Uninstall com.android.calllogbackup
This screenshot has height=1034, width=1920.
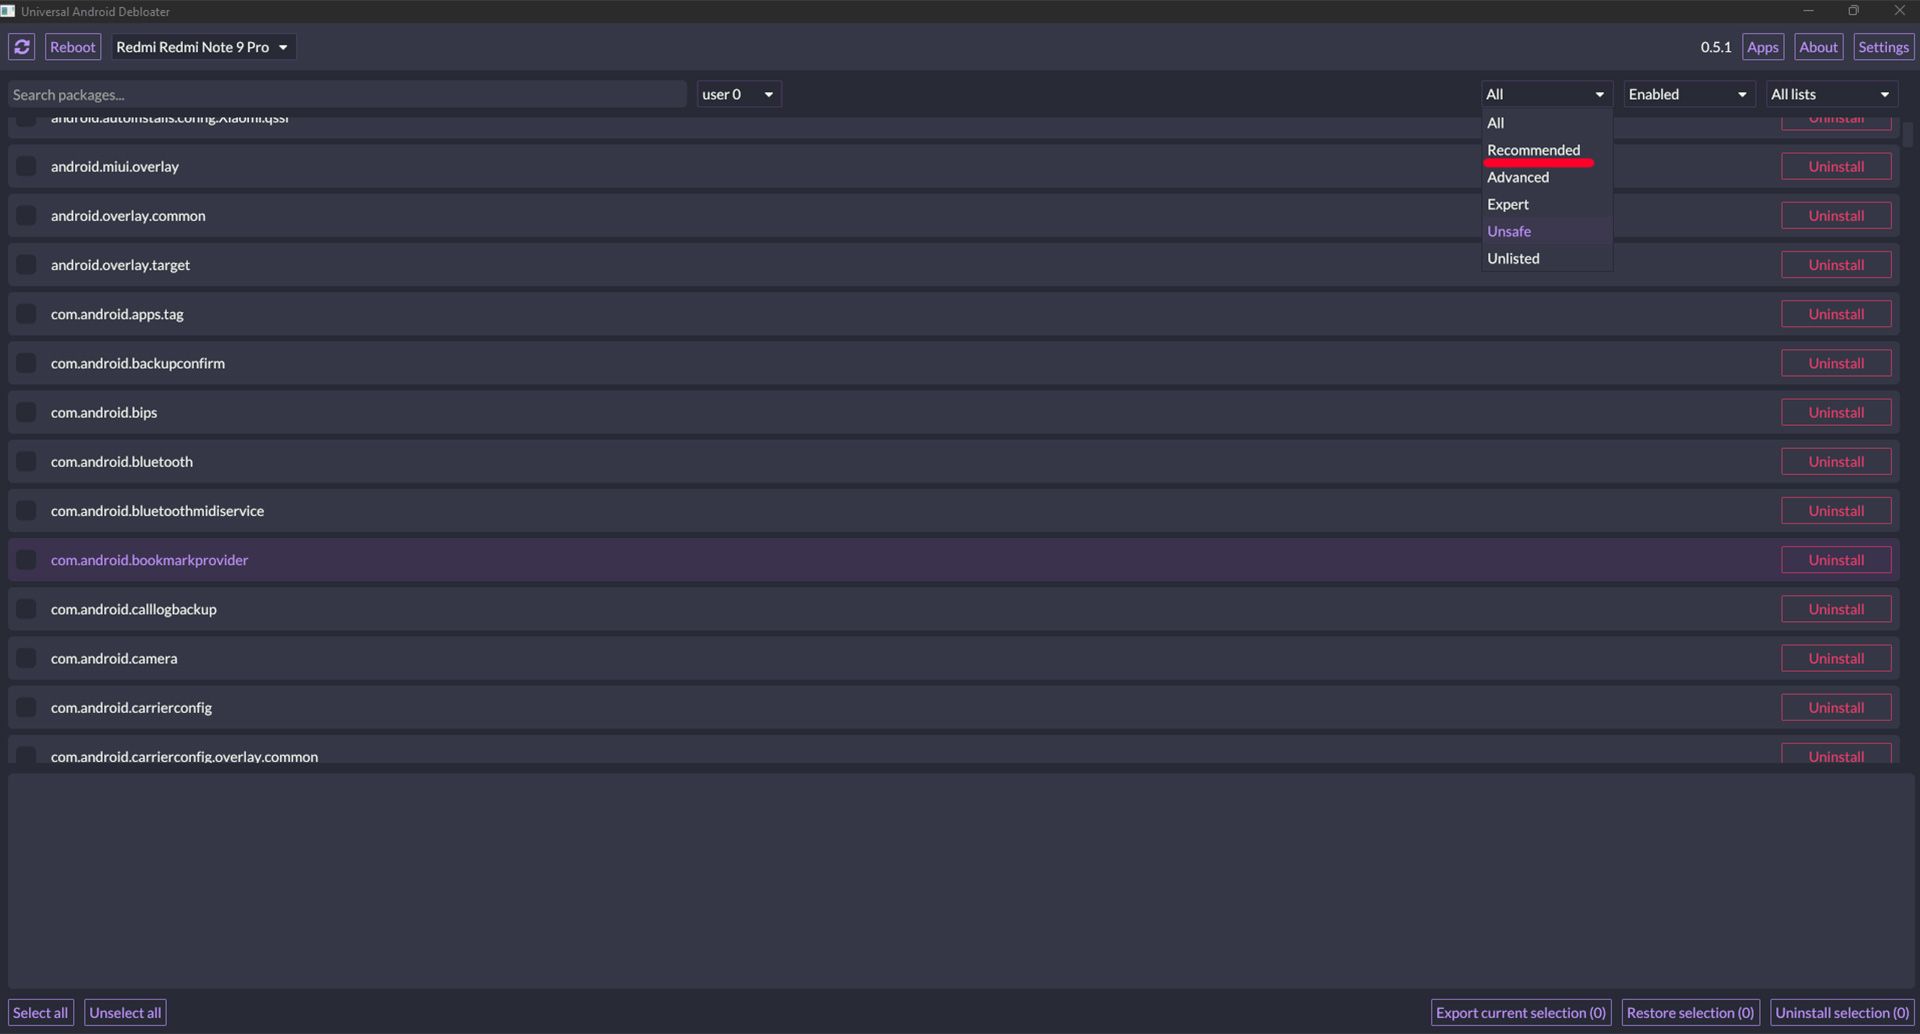(1836, 608)
